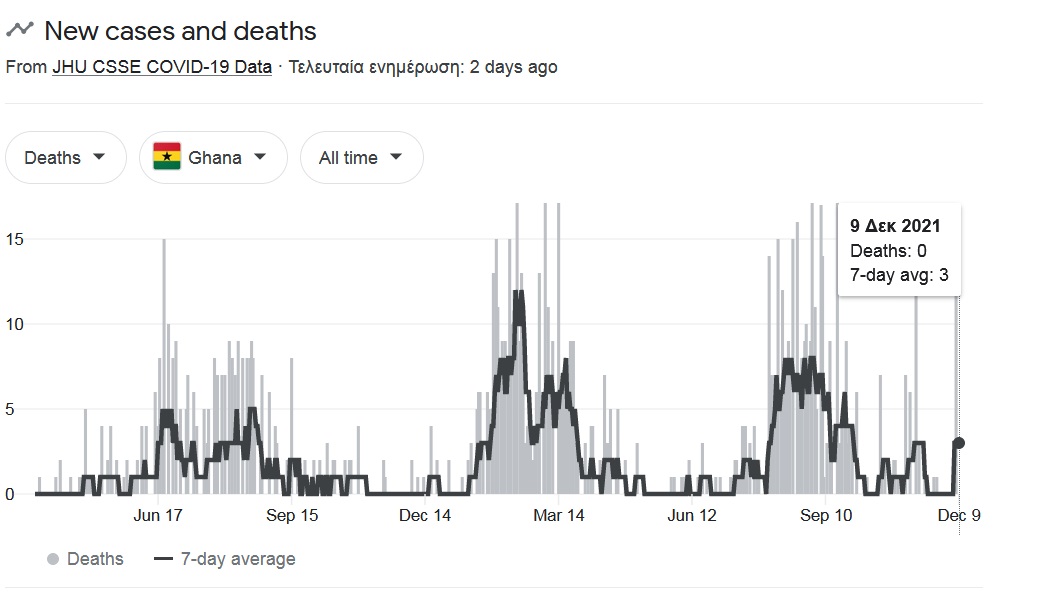1045x598 pixels.
Task: Click the Τελευταία ενημέρωση update text
Action: [422, 67]
